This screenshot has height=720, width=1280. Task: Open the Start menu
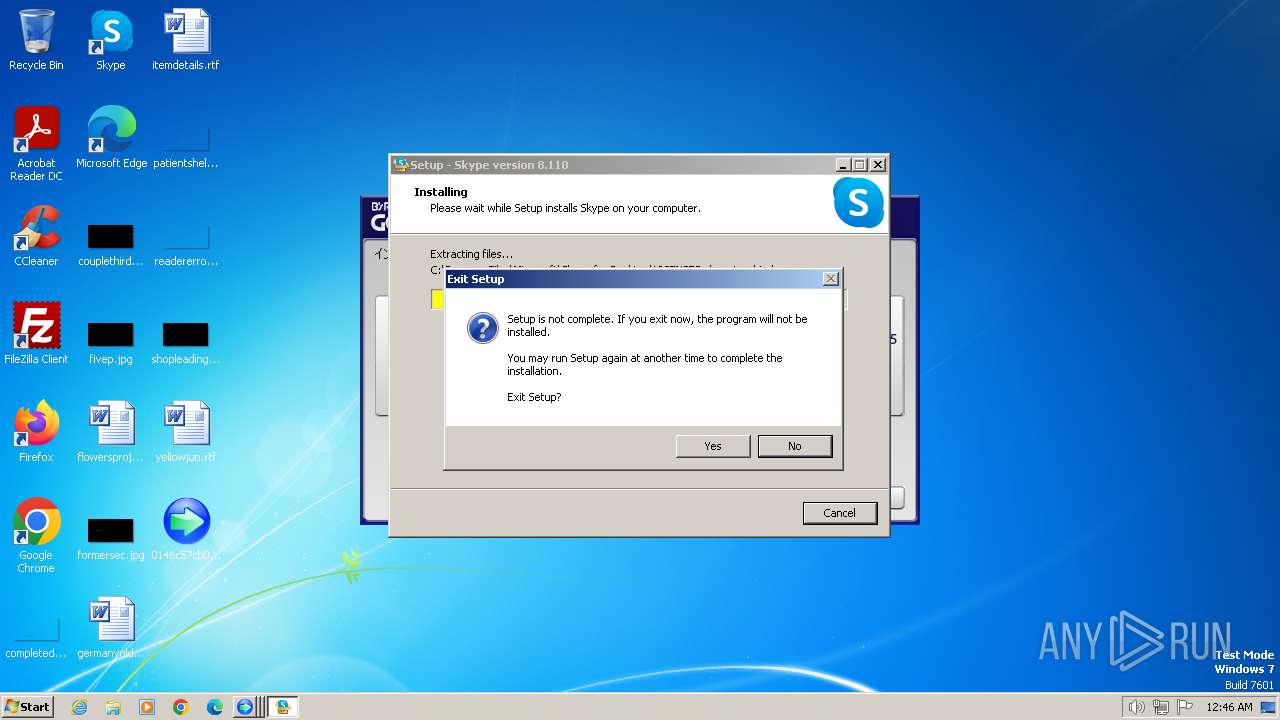pyautogui.click(x=28, y=706)
